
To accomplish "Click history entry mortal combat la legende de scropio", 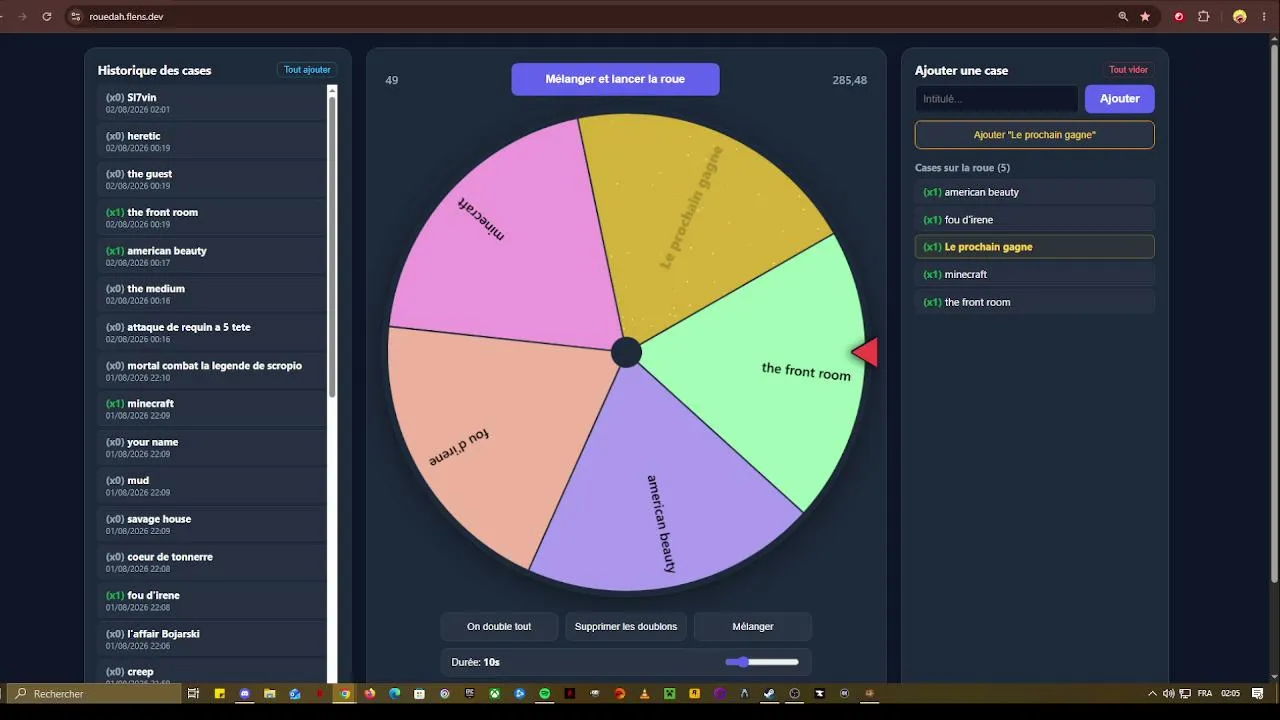I will [212, 371].
